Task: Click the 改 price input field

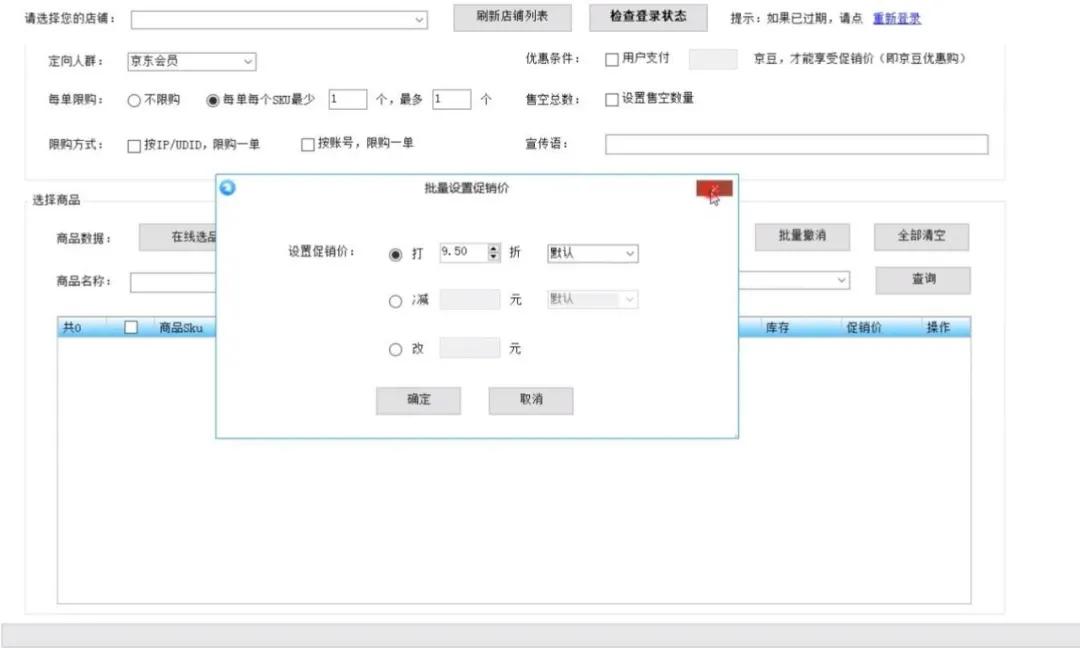Action: (x=470, y=348)
